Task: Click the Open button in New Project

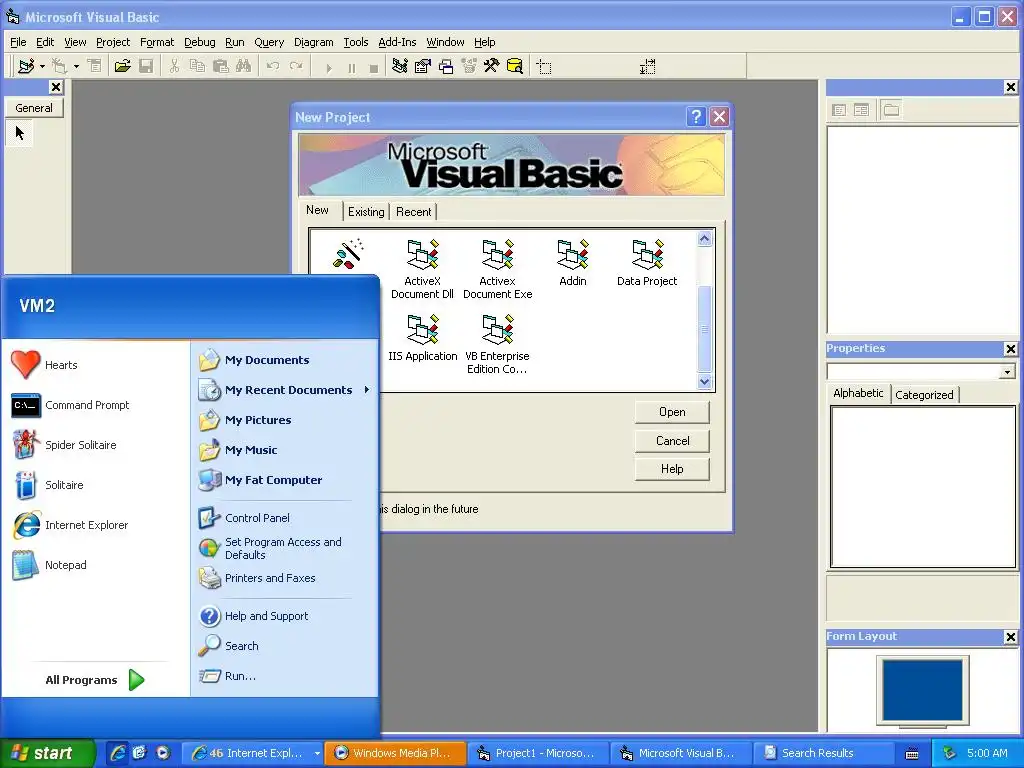Action: [672, 412]
